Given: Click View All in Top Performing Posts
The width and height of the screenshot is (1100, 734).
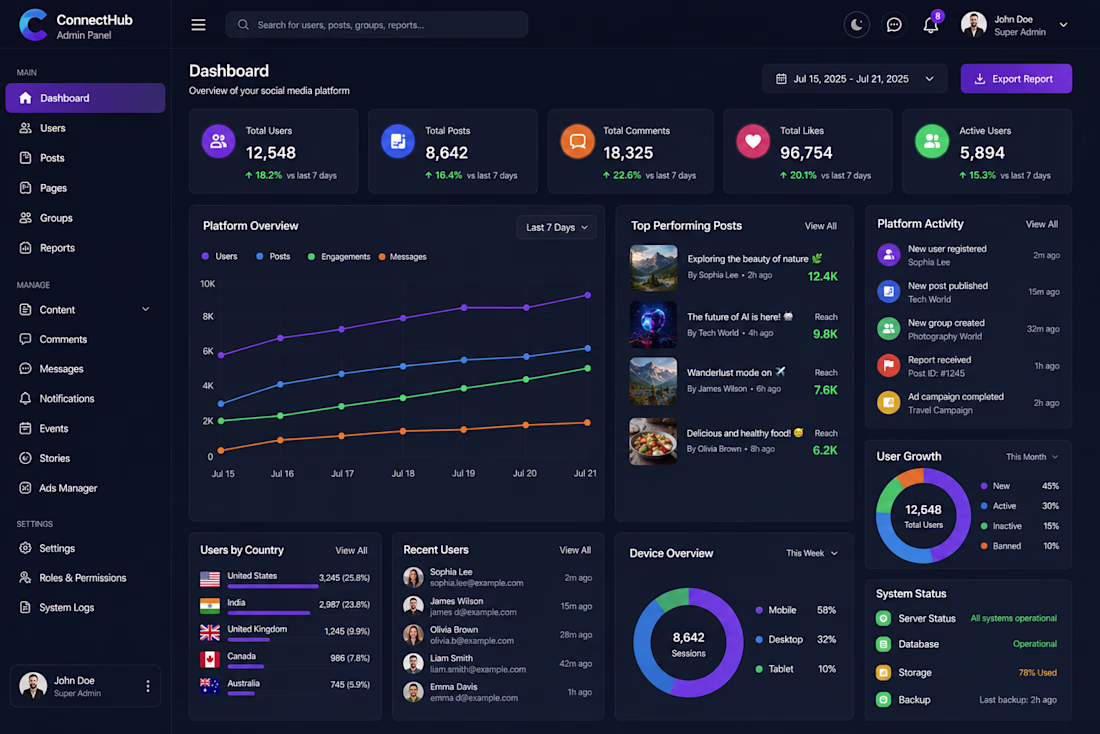Looking at the screenshot, I should click(x=820, y=226).
